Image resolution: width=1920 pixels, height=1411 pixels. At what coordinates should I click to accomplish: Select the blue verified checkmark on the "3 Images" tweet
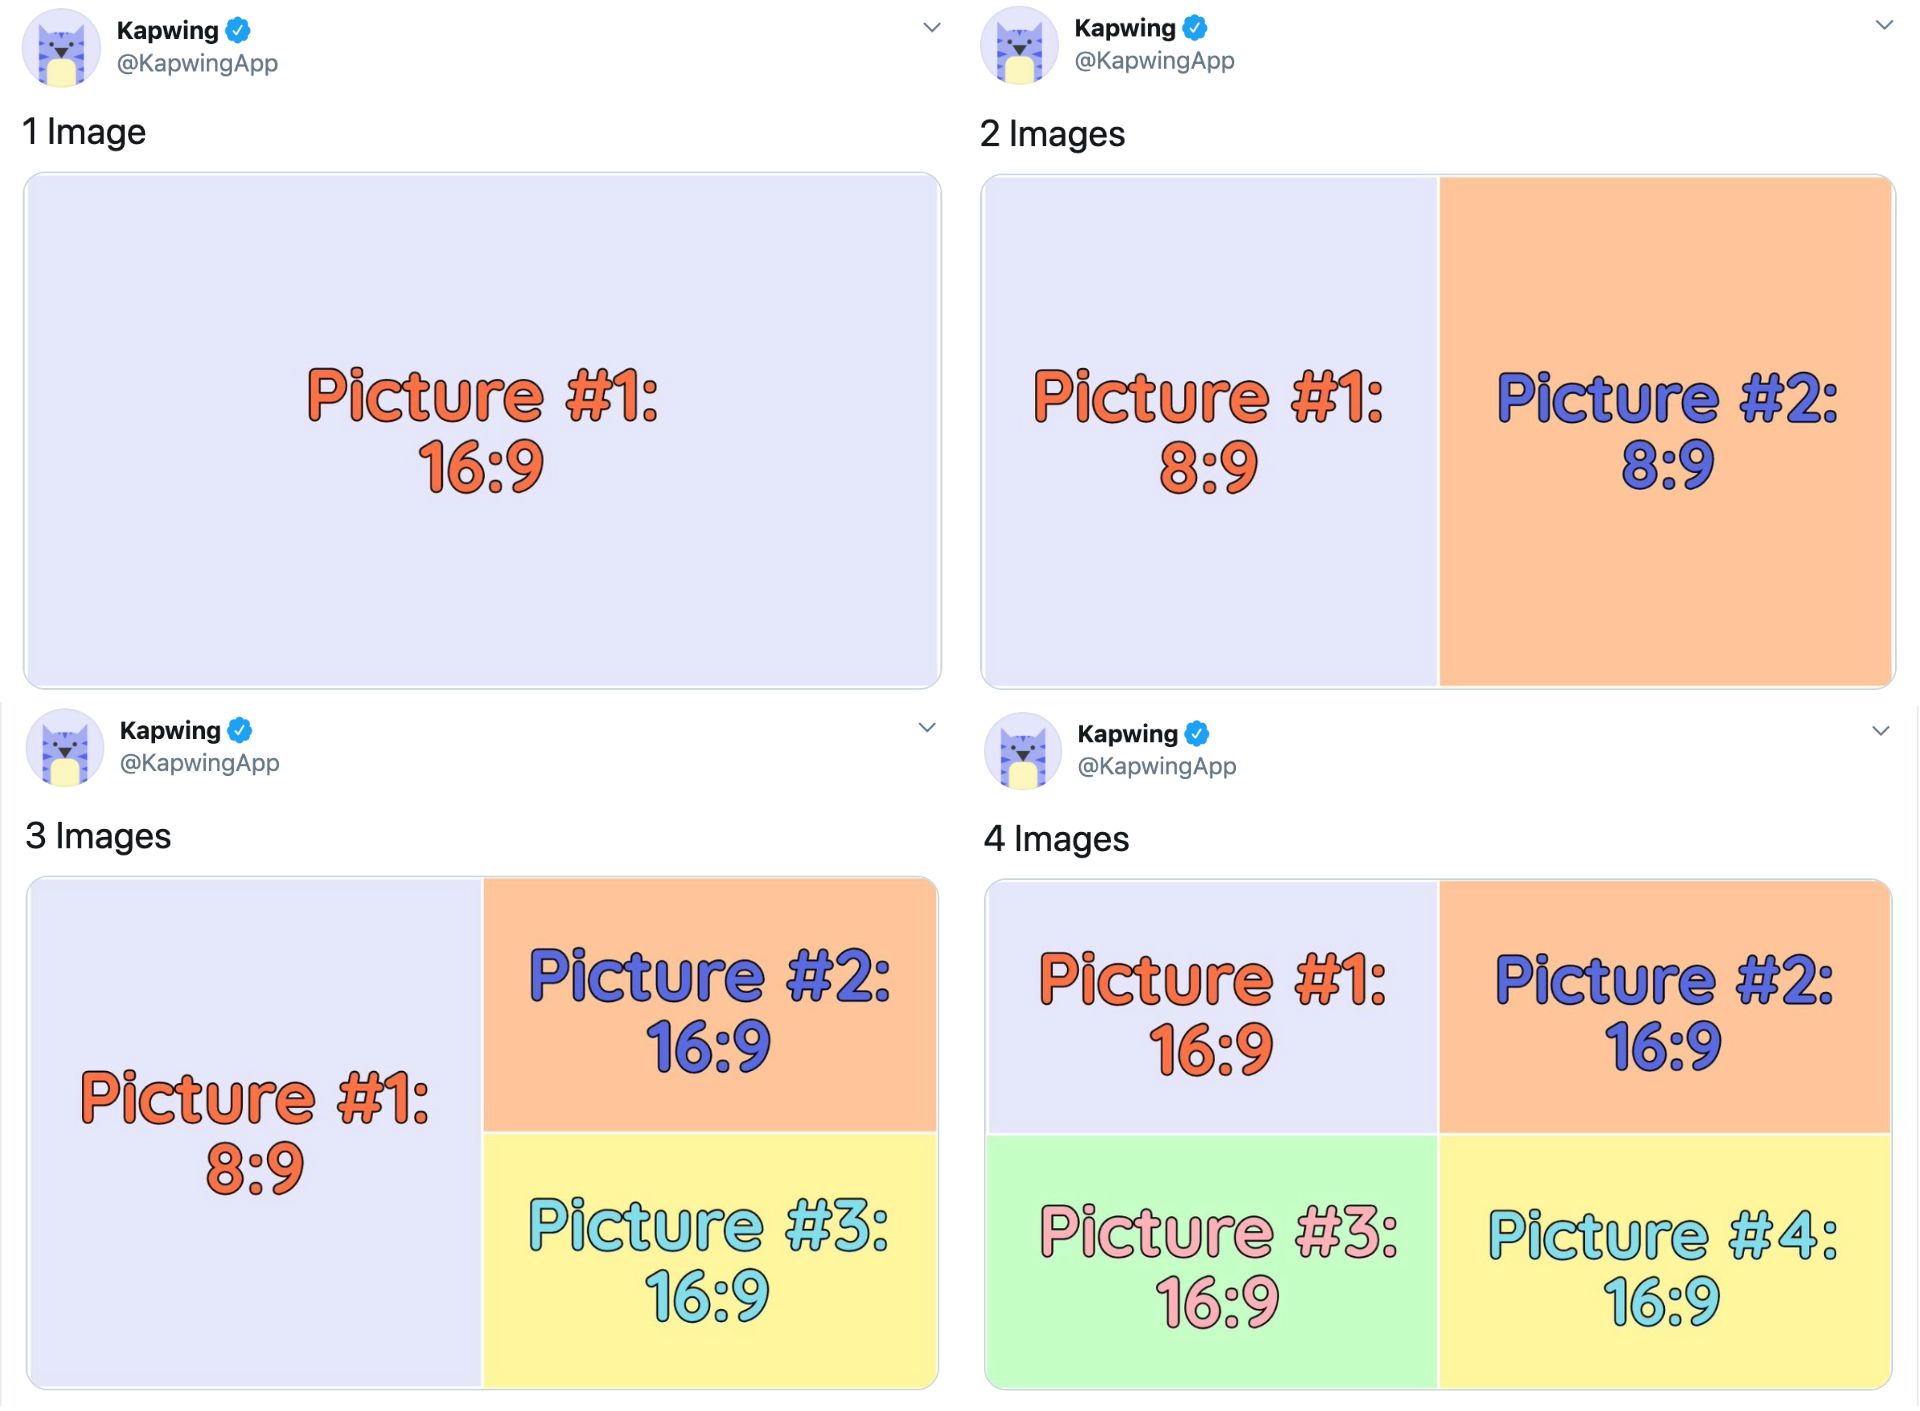(240, 731)
